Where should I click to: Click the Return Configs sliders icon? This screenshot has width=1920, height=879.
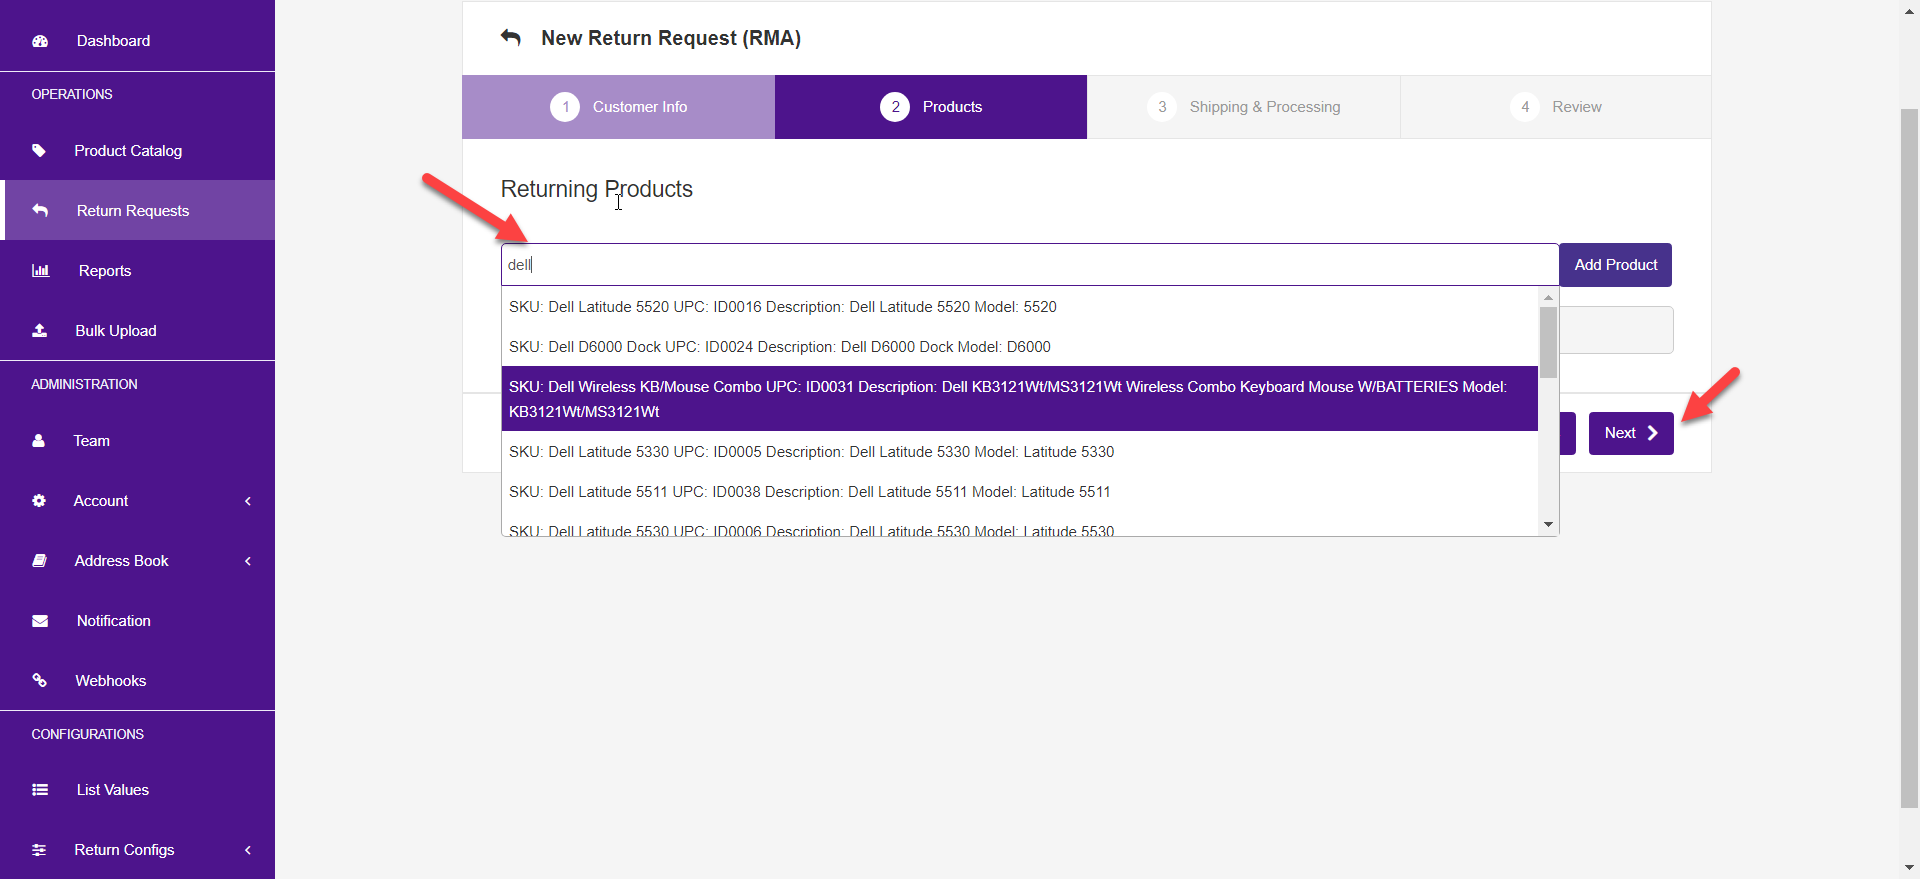click(39, 850)
